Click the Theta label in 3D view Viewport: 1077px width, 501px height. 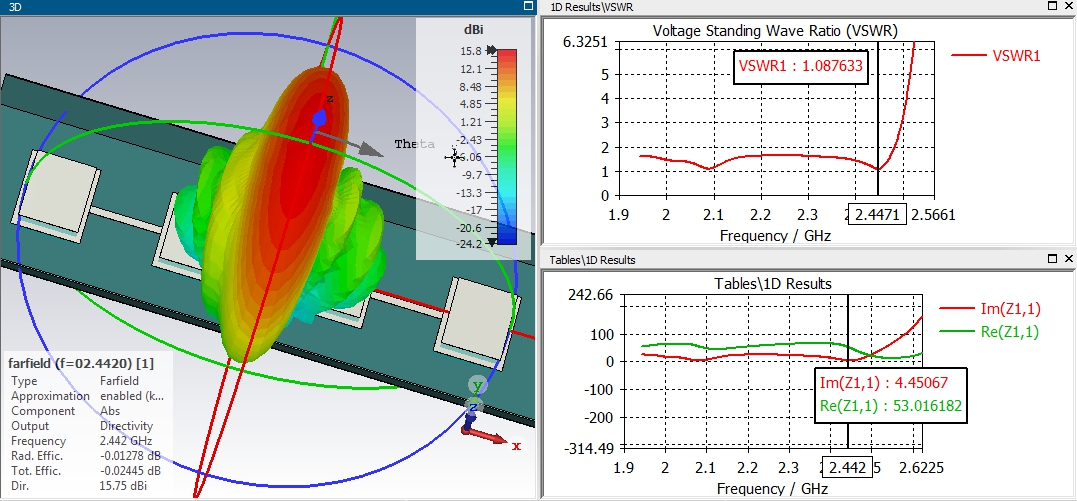(414, 144)
